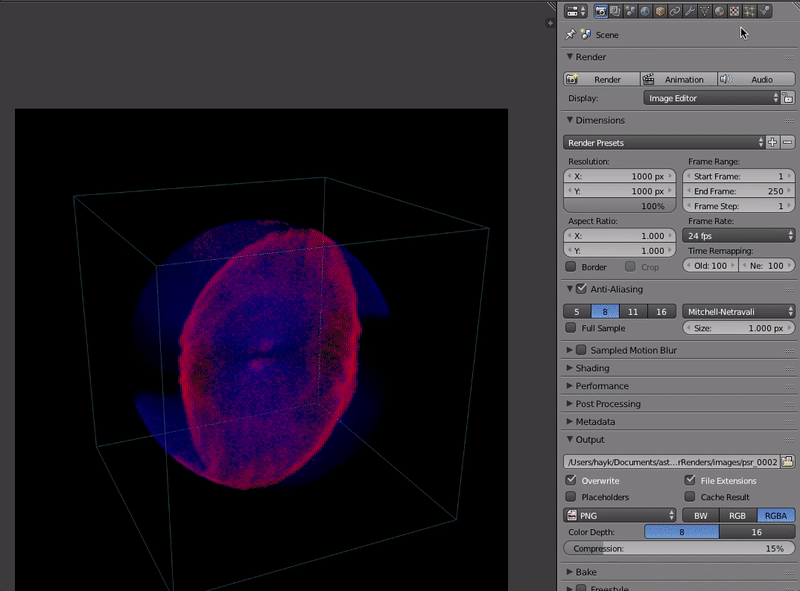Open the Display Image Editor dropdown
The height and width of the screenshot is (591, 800).
712,98
